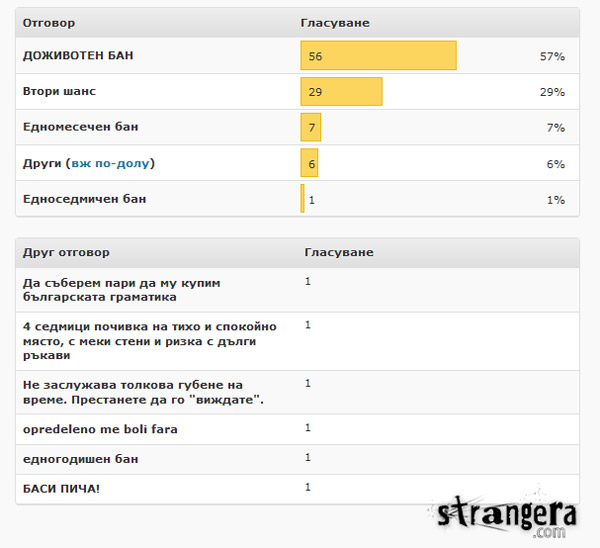
Task: Click the 'вж по-долу' link
Action: (x=111, y=163)
